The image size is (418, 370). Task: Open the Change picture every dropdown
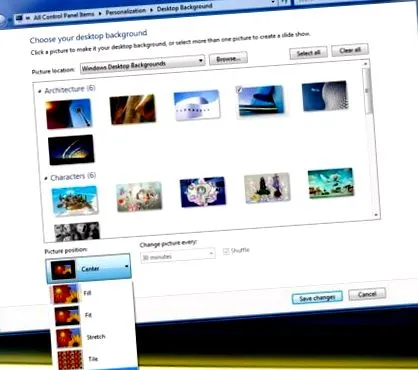(178, 255)
